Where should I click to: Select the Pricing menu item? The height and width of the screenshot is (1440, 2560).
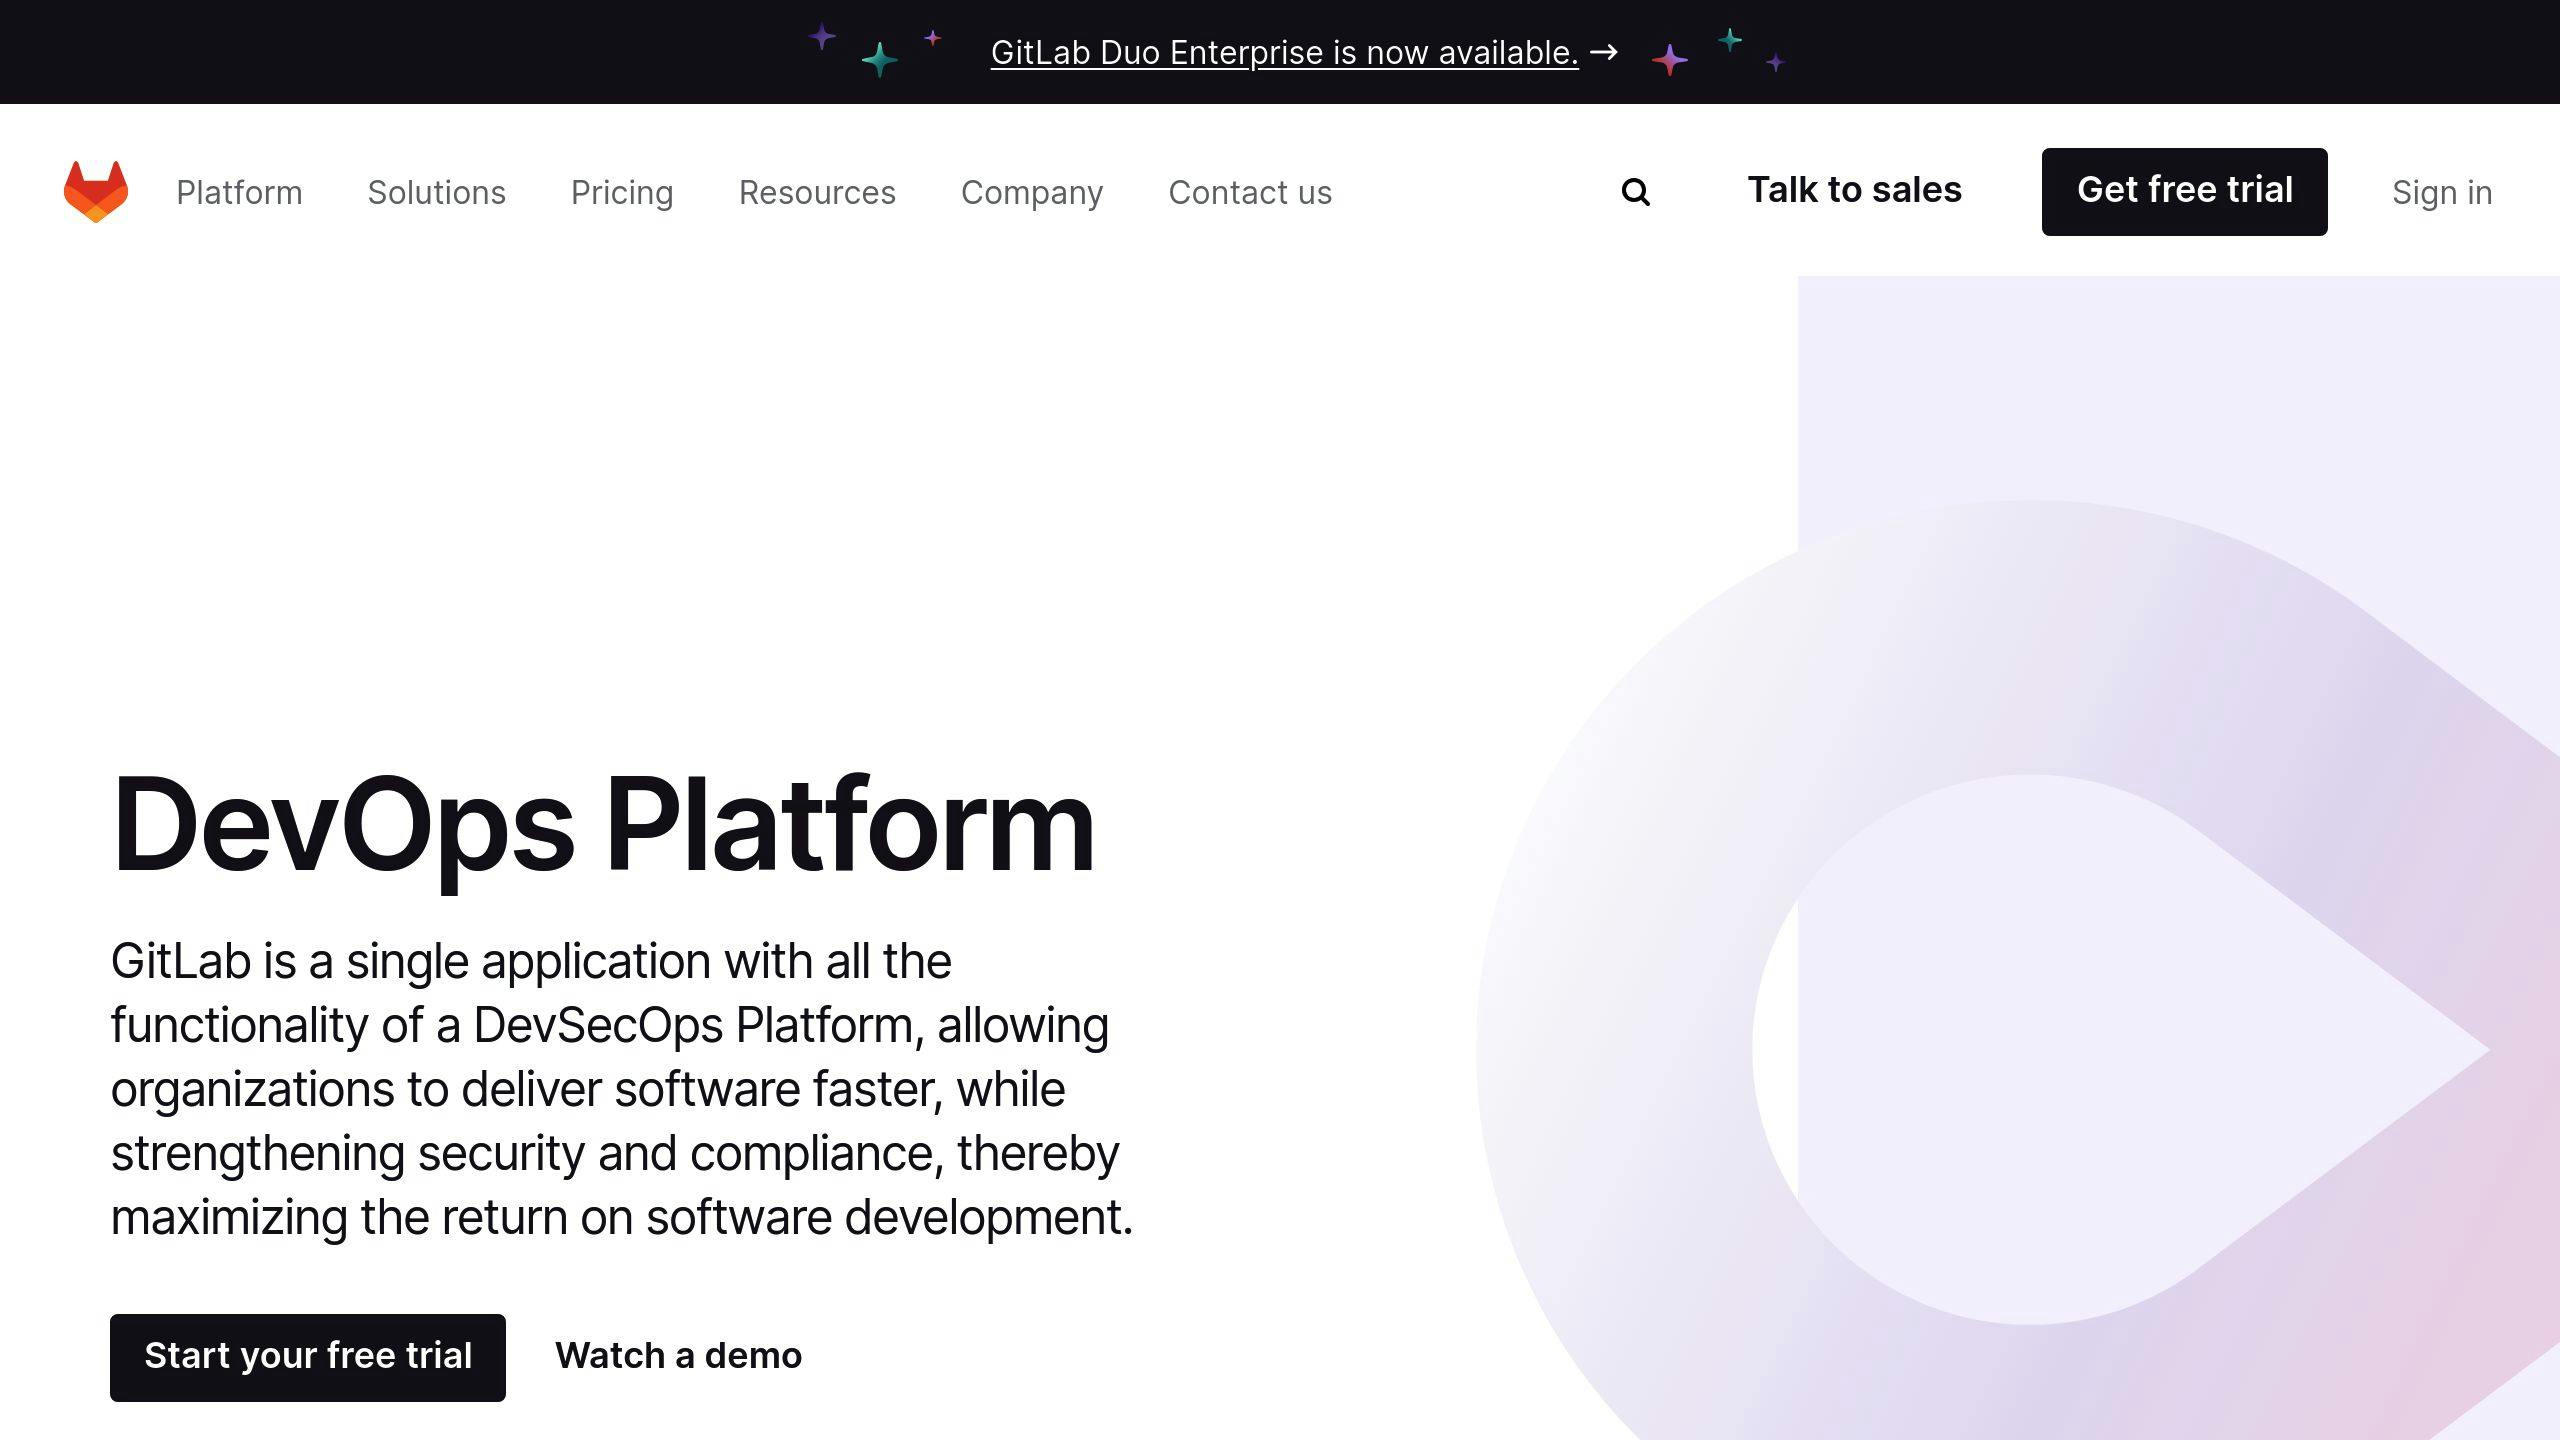(622, 192)
